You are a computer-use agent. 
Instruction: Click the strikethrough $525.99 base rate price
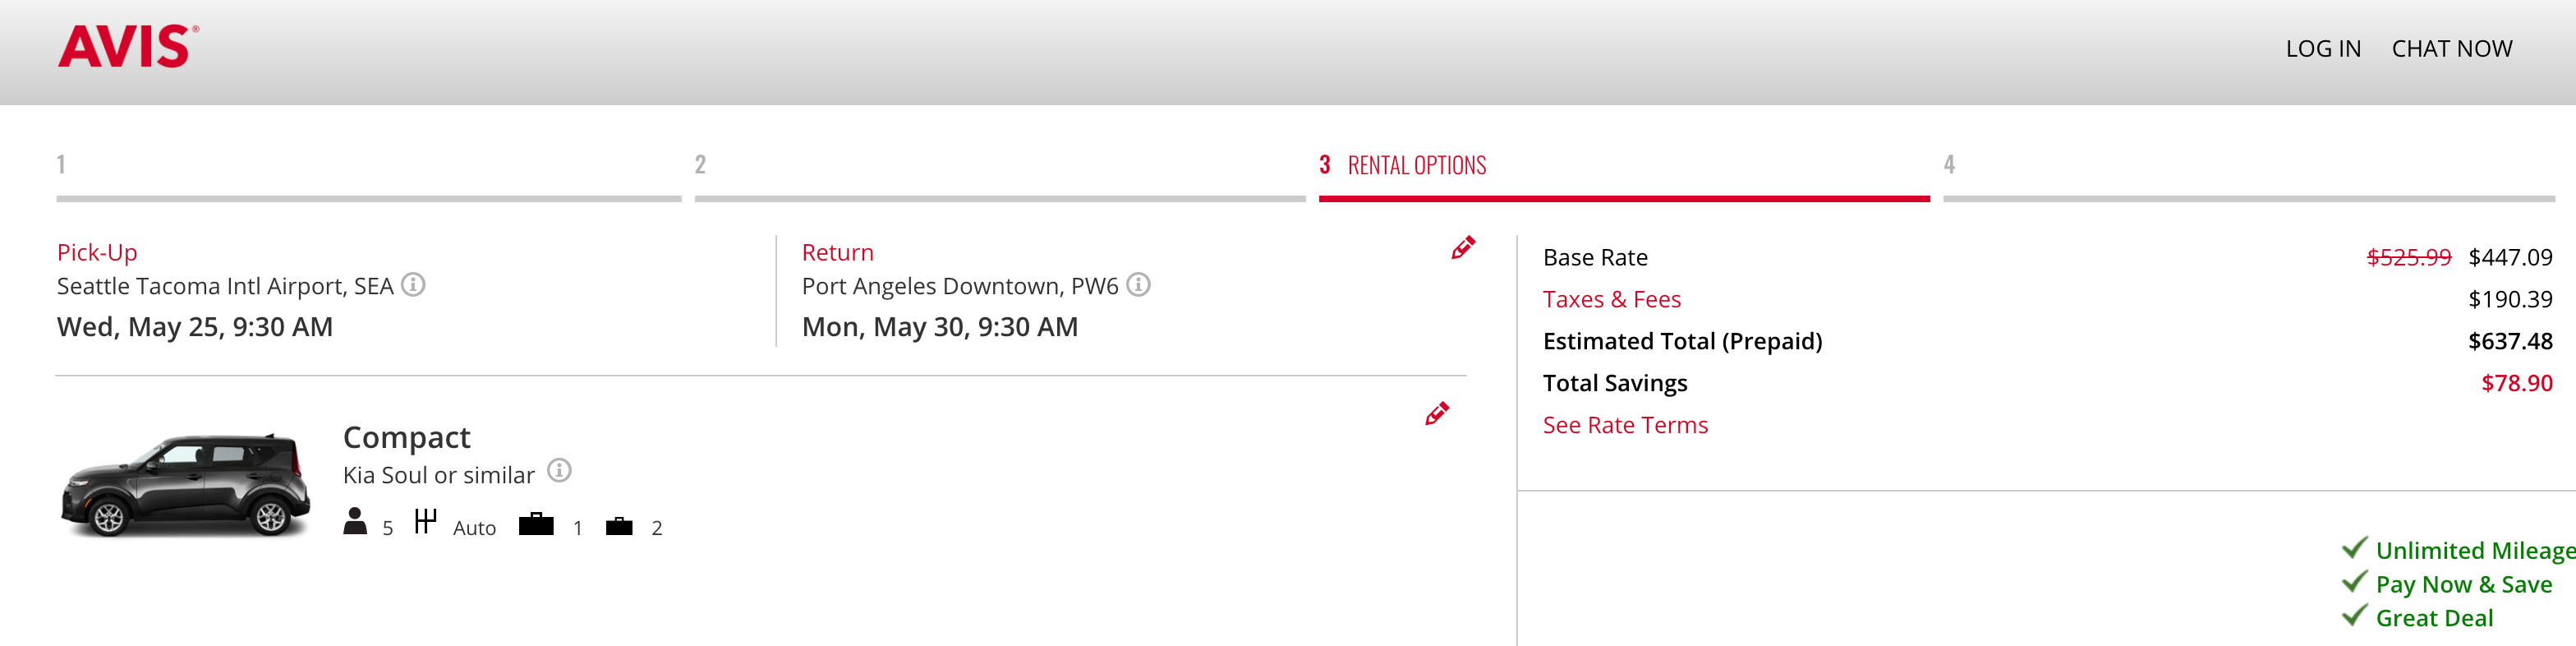2409,257
